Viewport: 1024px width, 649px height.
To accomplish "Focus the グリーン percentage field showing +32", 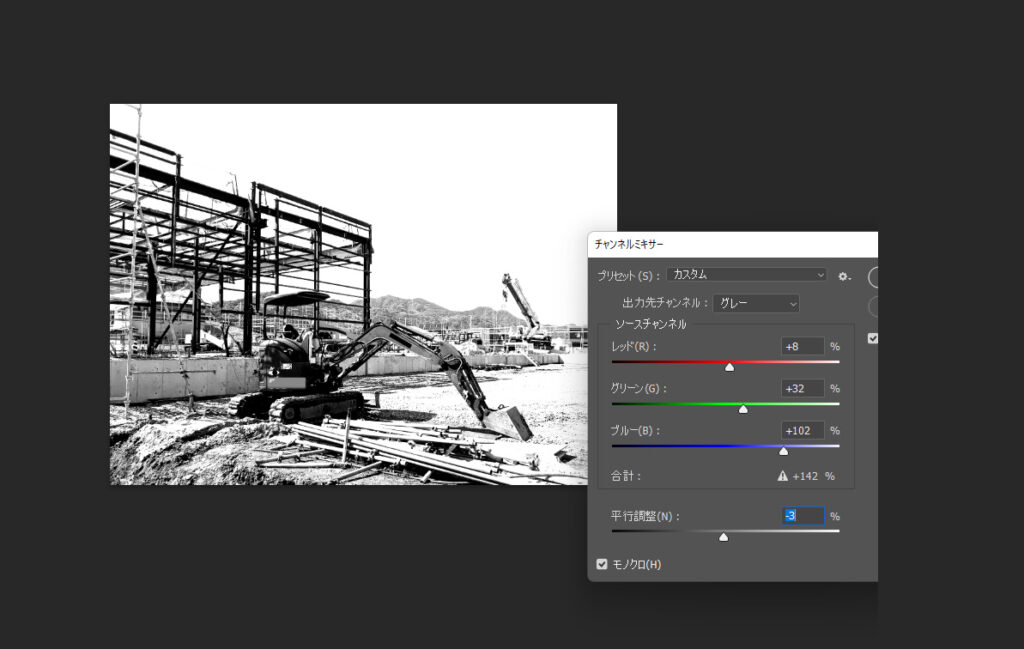I will tap(803, 388).
